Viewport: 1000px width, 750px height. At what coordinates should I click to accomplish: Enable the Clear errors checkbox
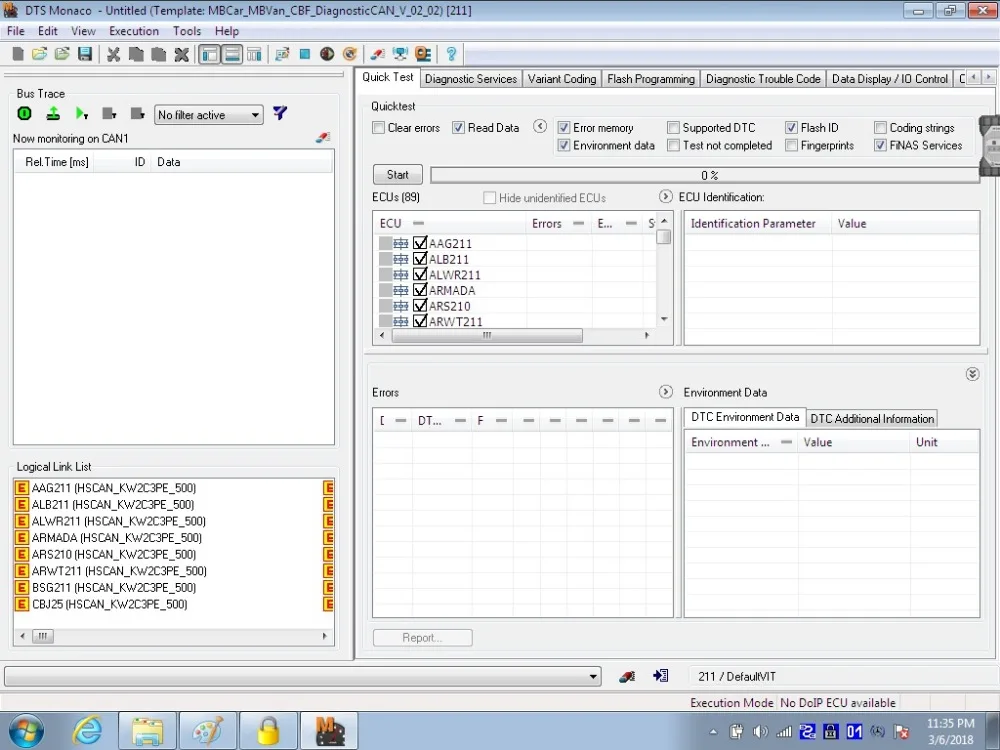[379, 128]
